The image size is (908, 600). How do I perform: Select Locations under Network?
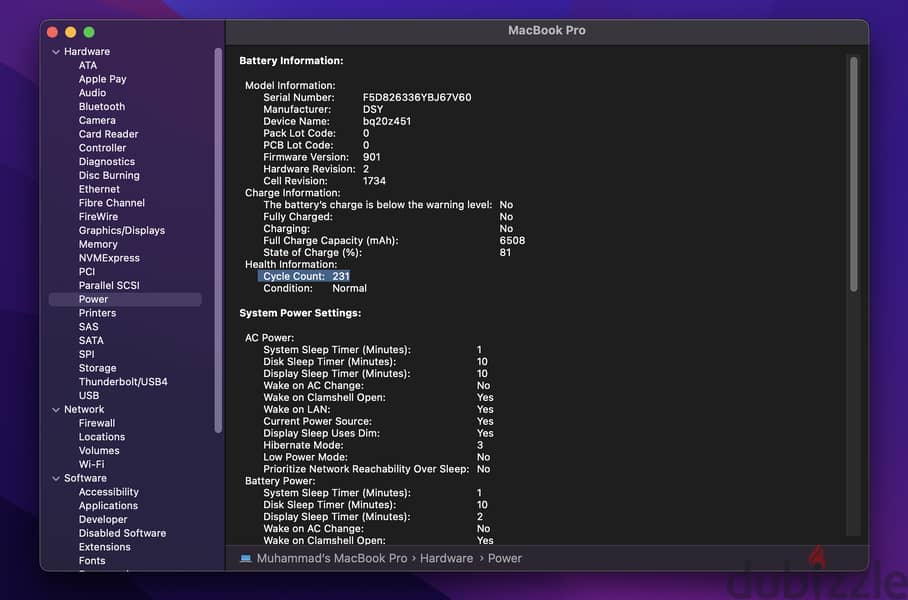tap(102, 437)
